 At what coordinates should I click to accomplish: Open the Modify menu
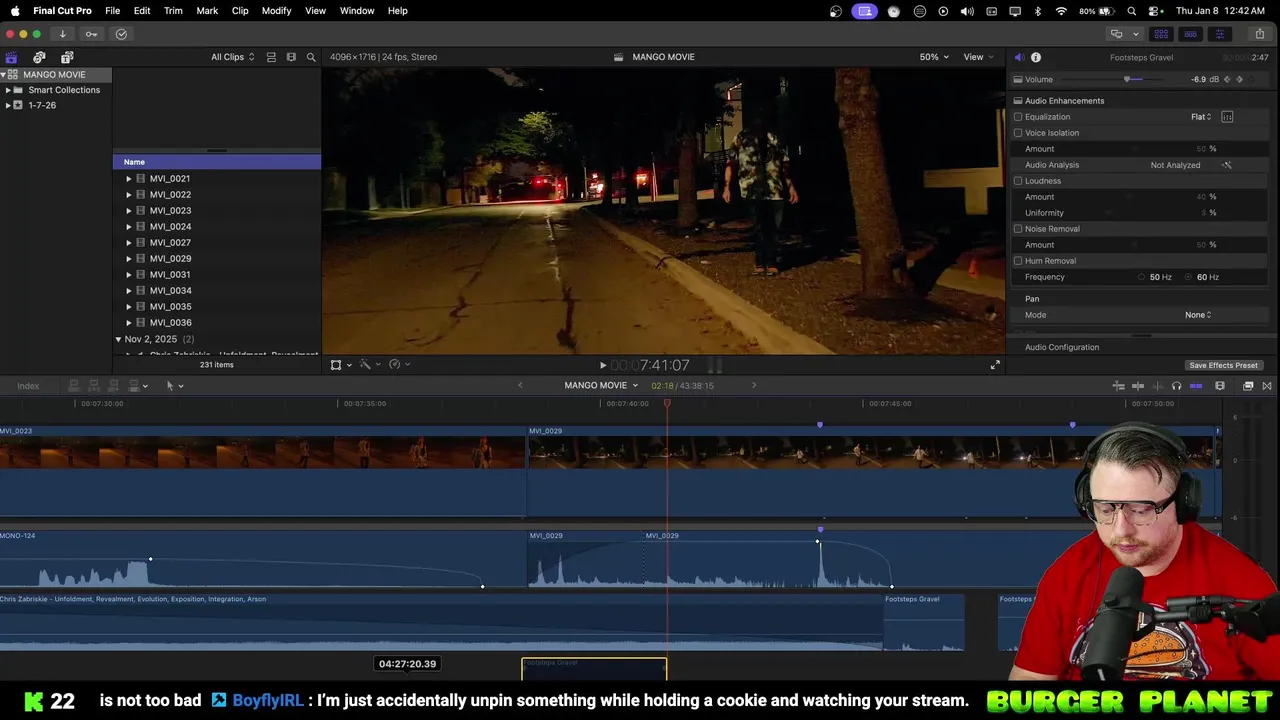(x=276, y=11)
